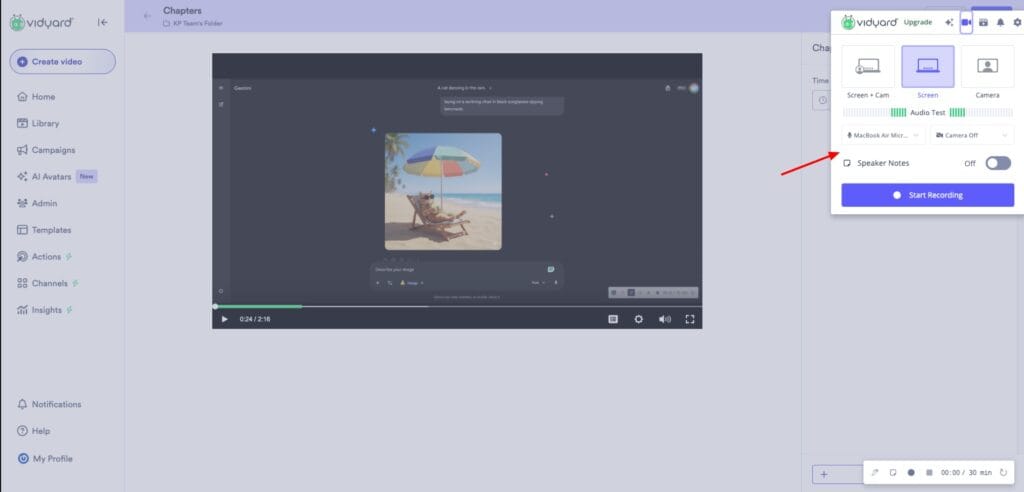Open the MacBook Air Microphone dropdown
Viewport: 1024px width, 492px height.
[883, 135]
